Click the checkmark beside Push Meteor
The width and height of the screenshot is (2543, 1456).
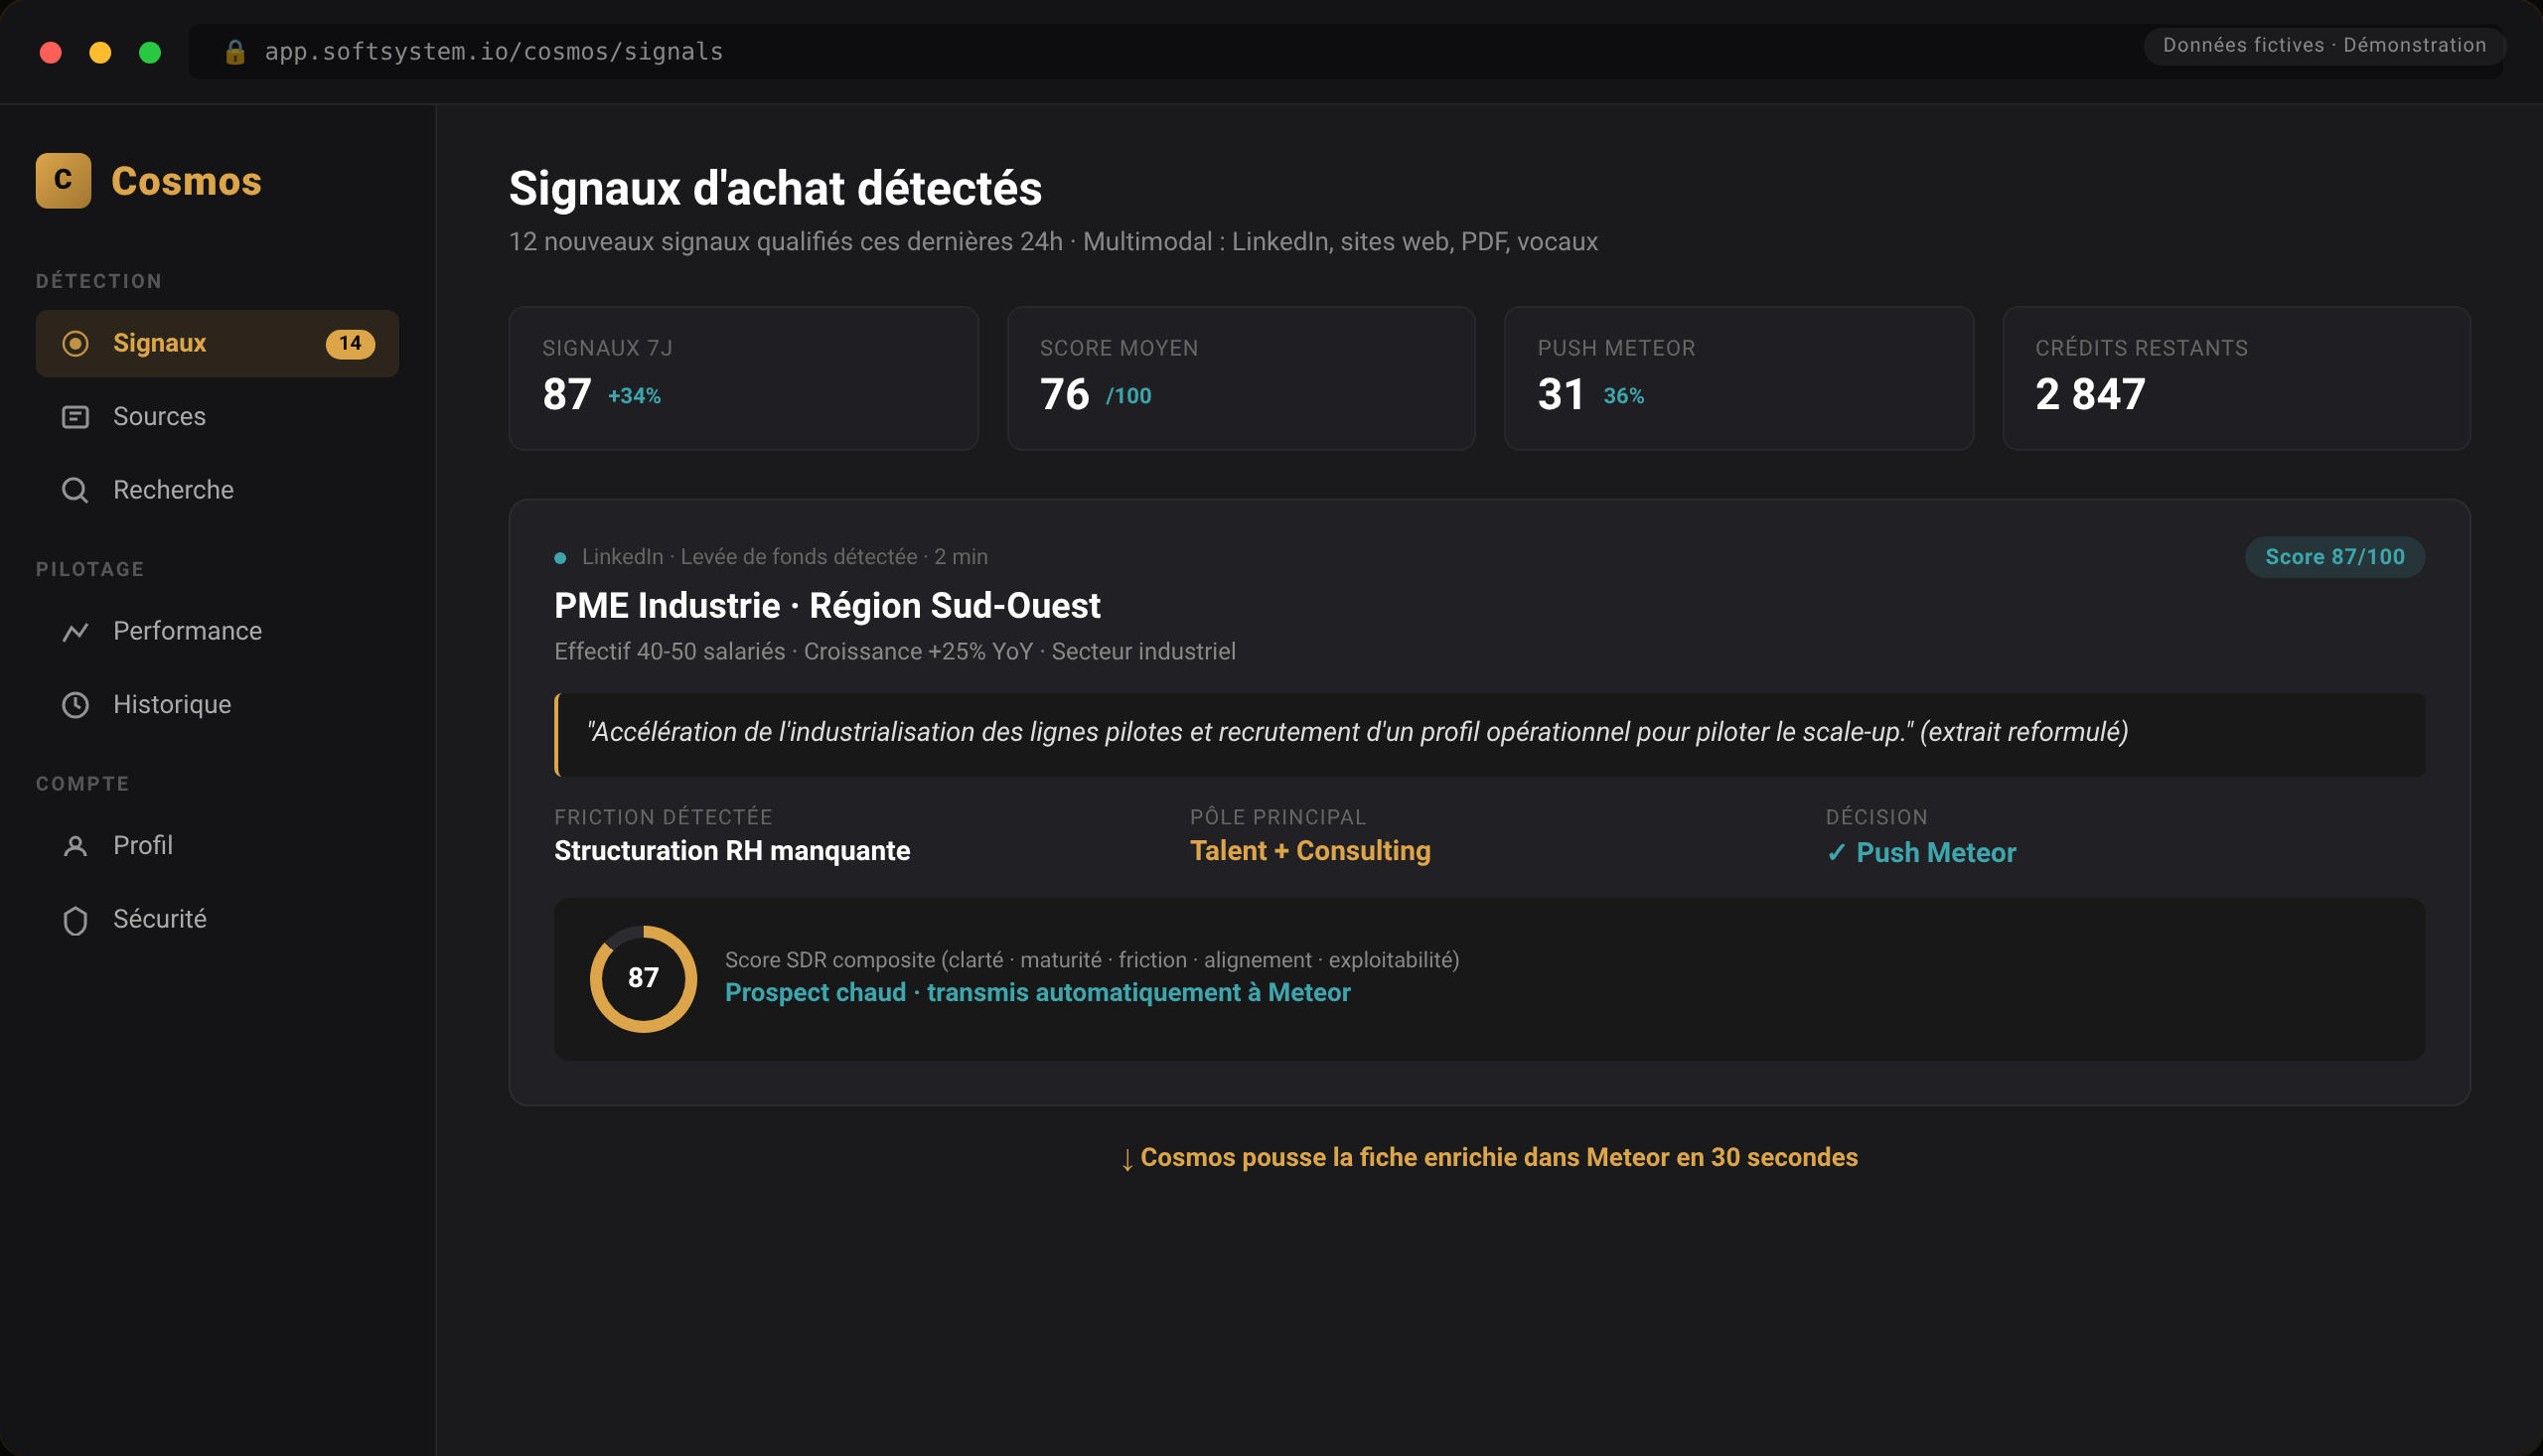[1836, 853]
